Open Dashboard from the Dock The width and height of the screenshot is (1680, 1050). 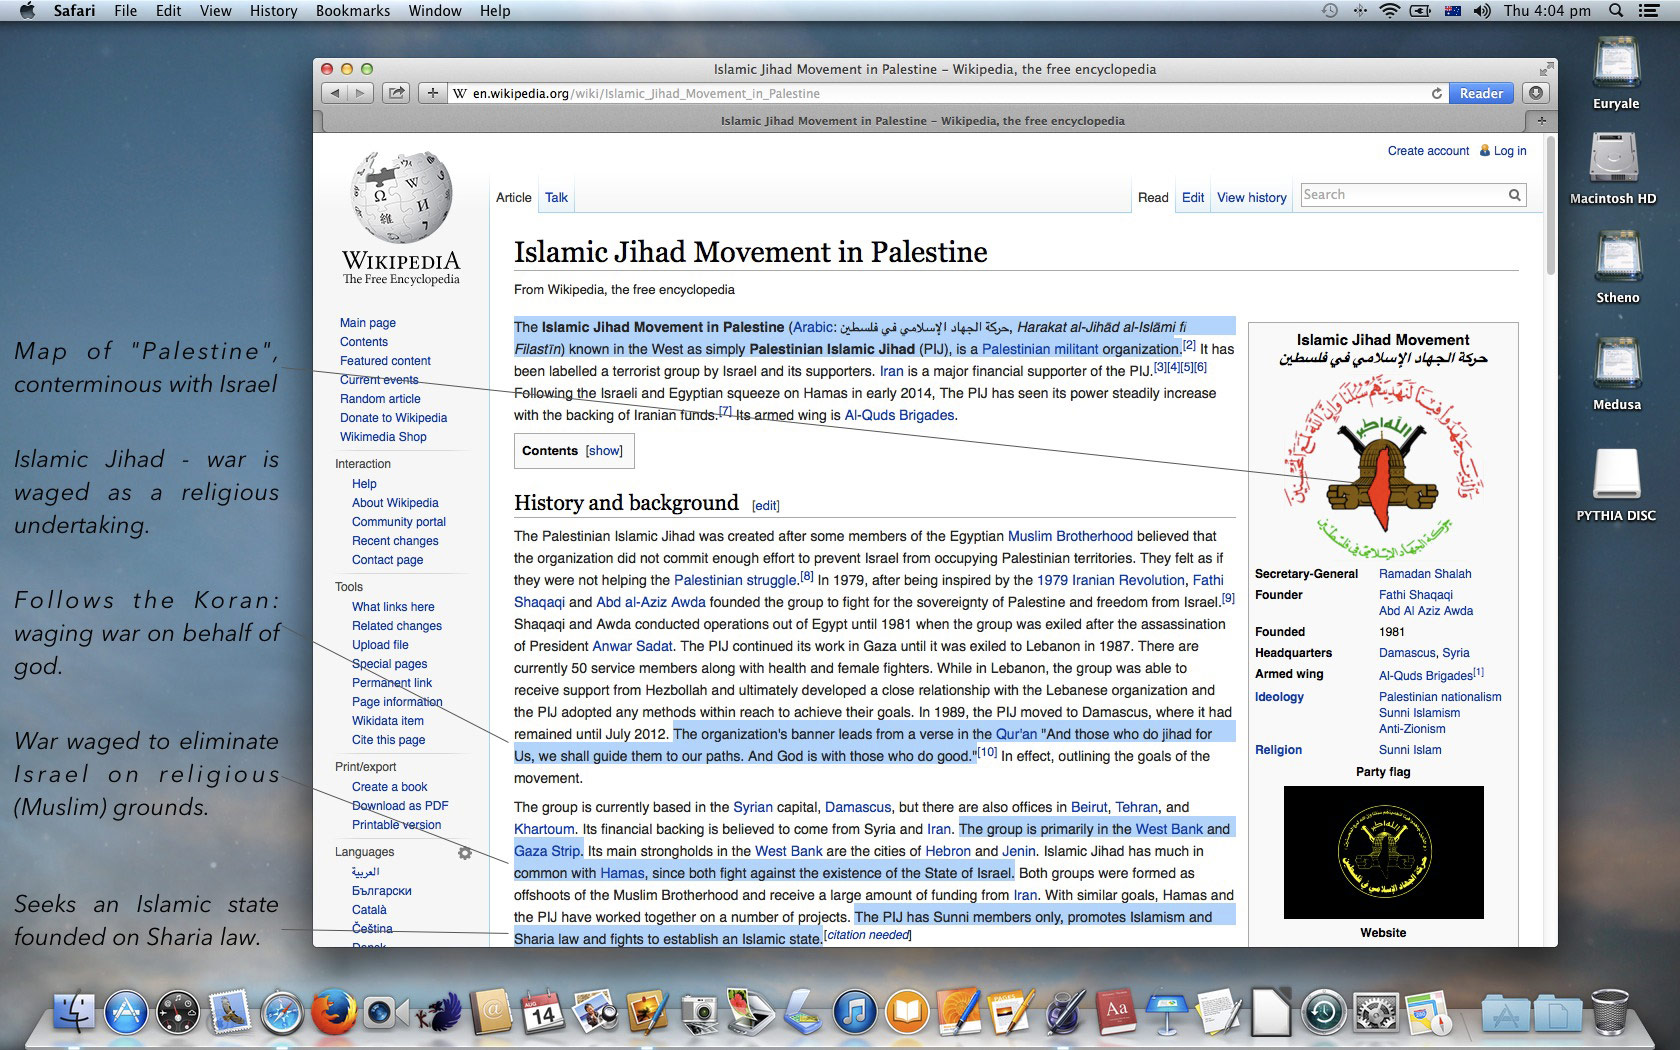click(178, 1012)
